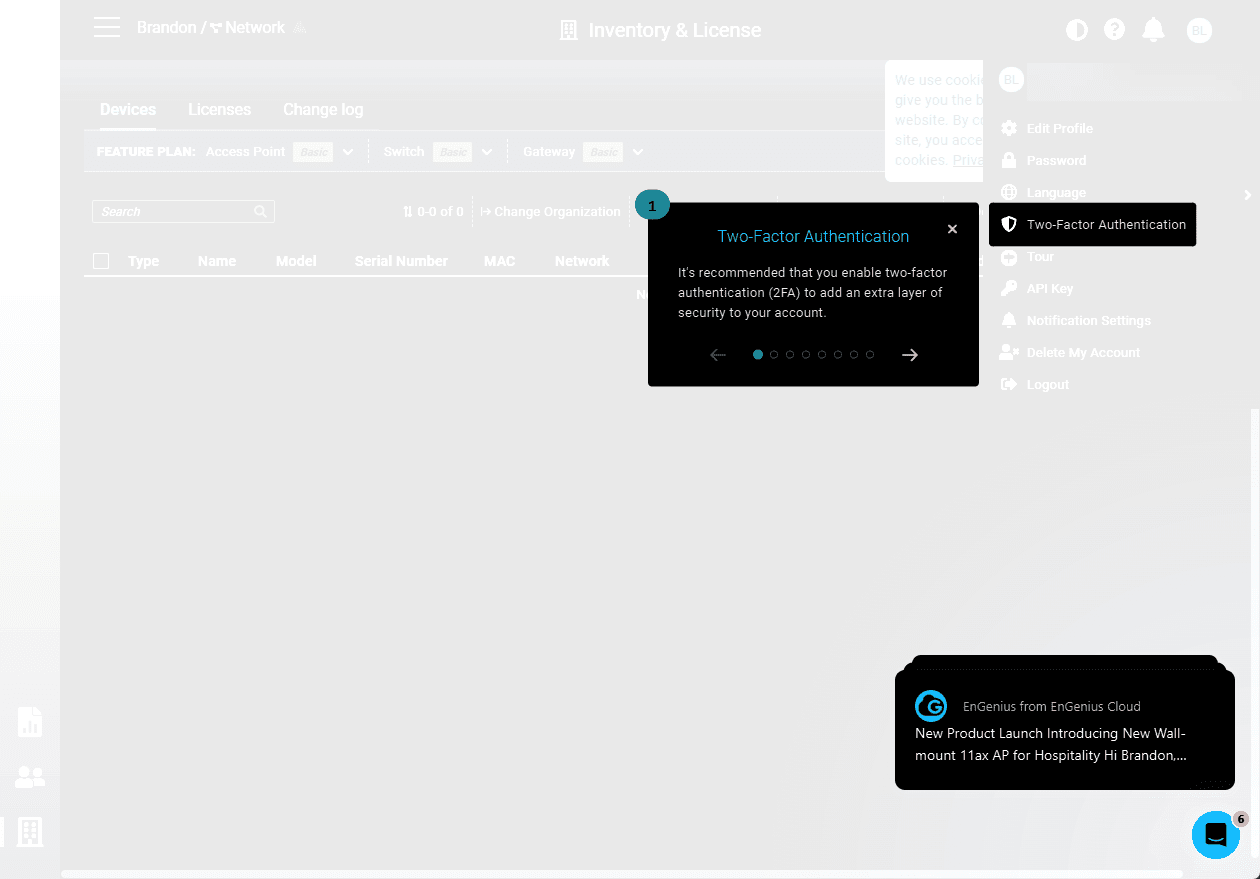
Task: Close the Two-Factor Authentication tour popup
Action: pyautogui.click(x=952, y=229)
